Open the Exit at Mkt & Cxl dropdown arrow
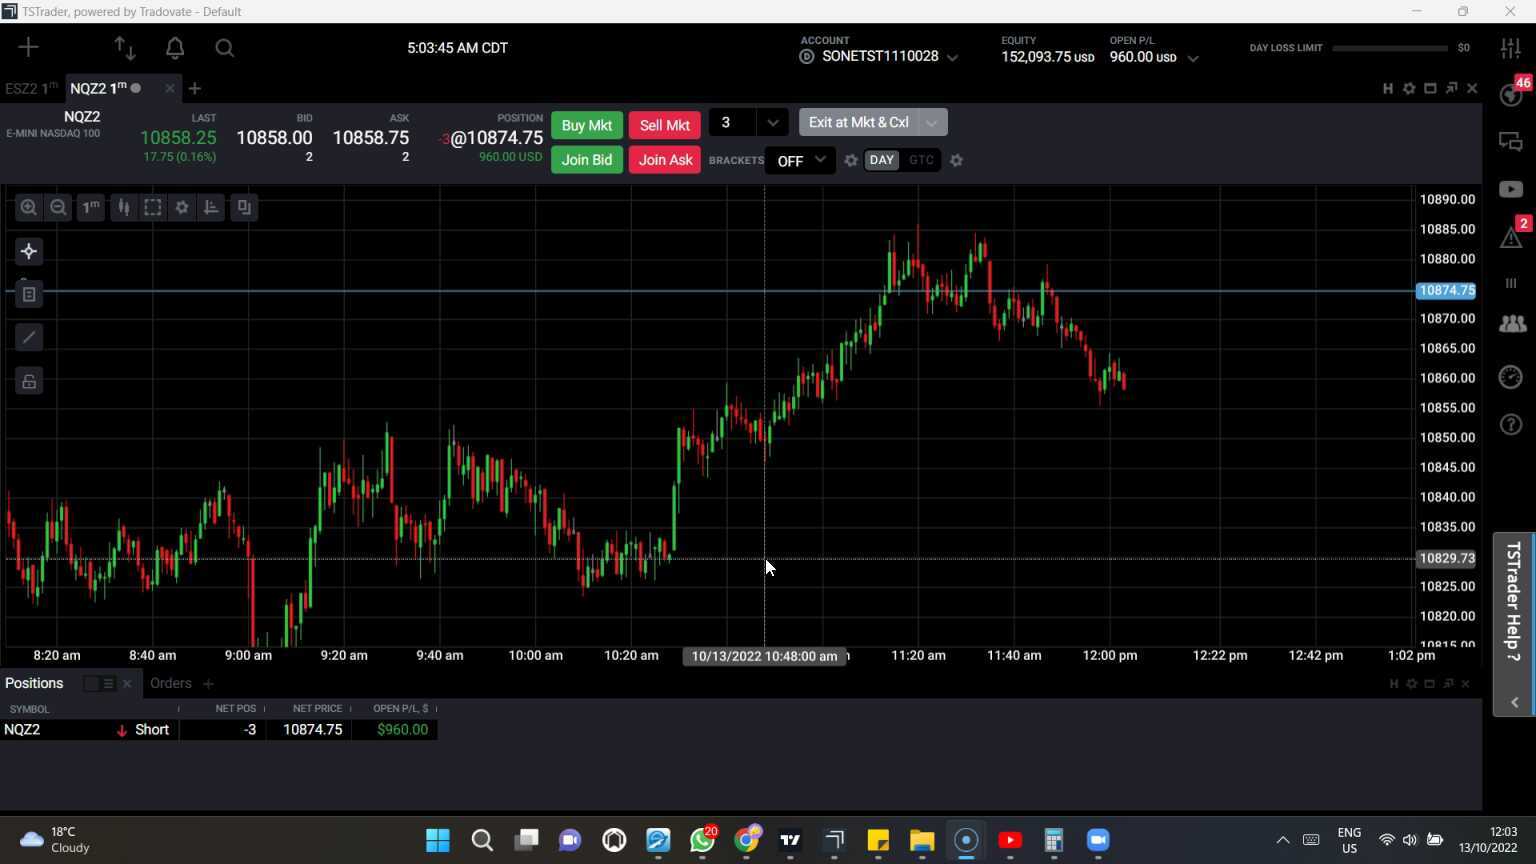Viewport: 1536px width, 864px height. pyautogui.click(x=931, y=122)
